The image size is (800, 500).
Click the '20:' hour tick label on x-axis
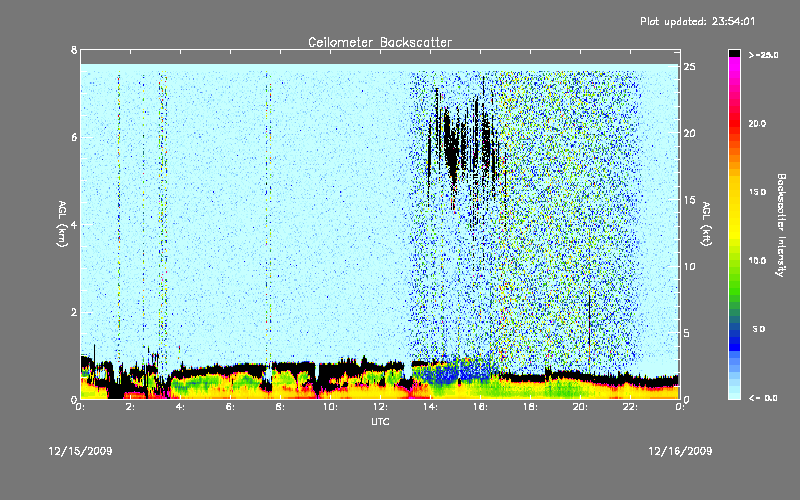(x=580, y=407)
